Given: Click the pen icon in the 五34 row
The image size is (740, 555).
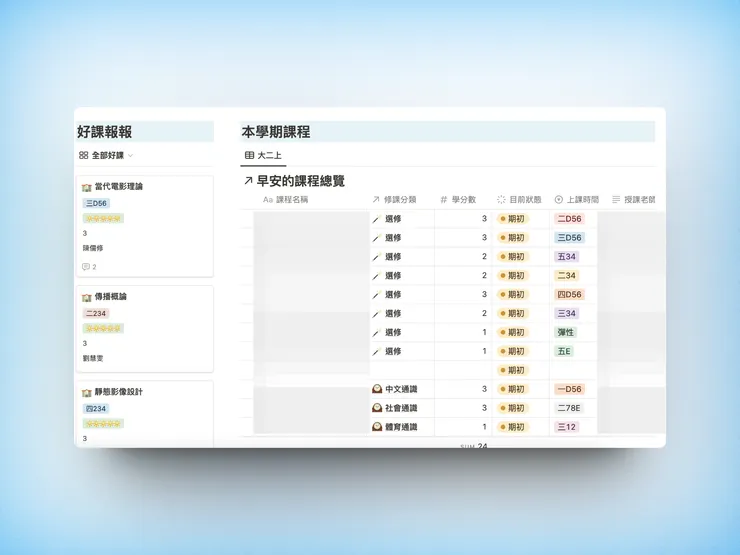Looking at the screenshot, I should coord(377,257).
